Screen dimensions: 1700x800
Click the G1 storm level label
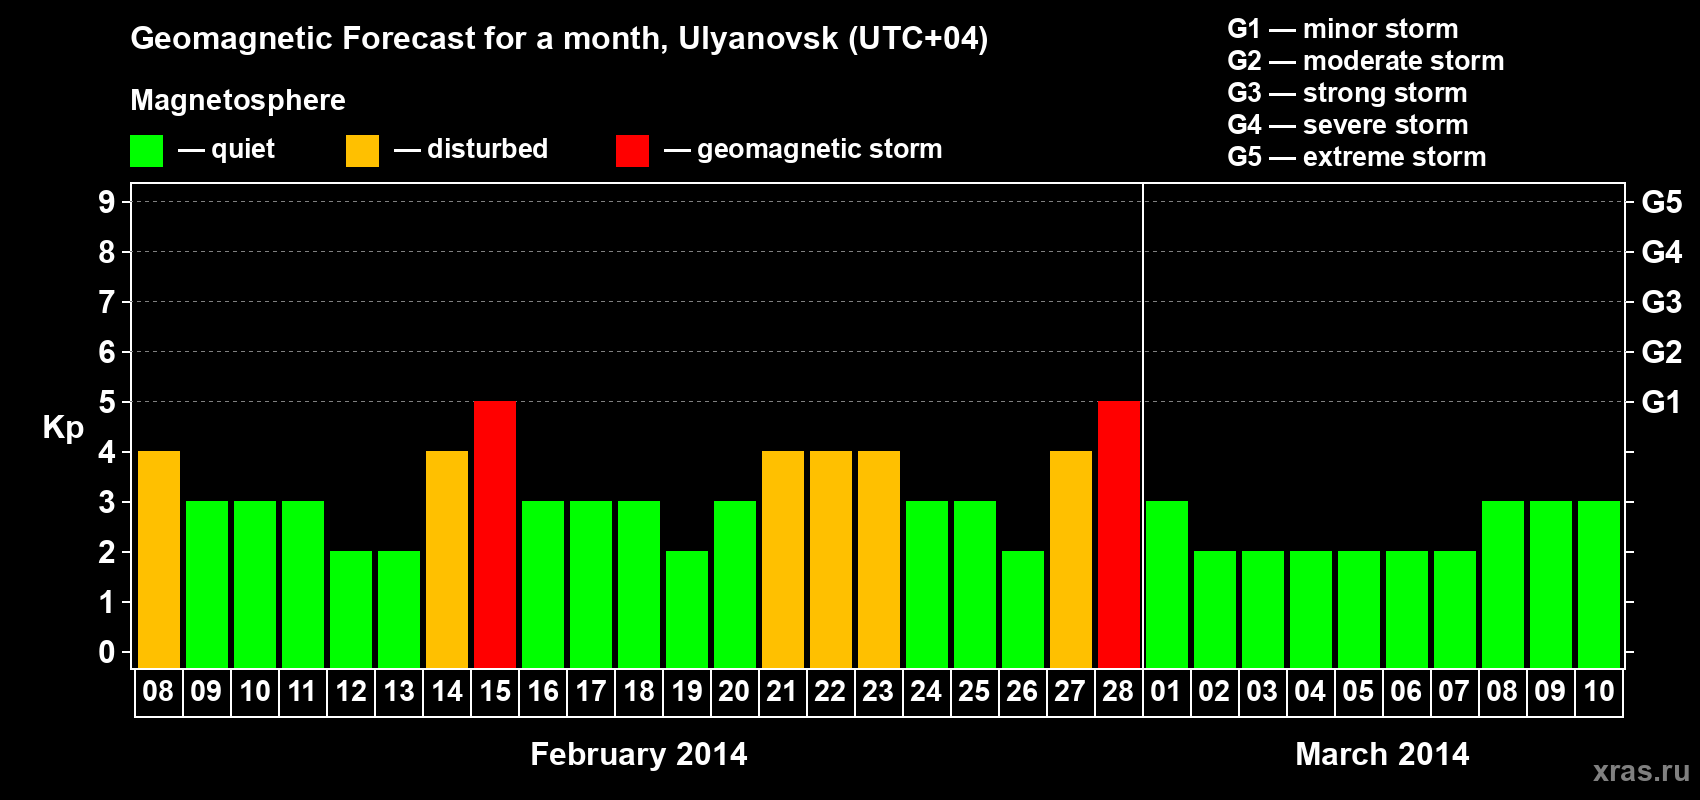pos(1661,402)
